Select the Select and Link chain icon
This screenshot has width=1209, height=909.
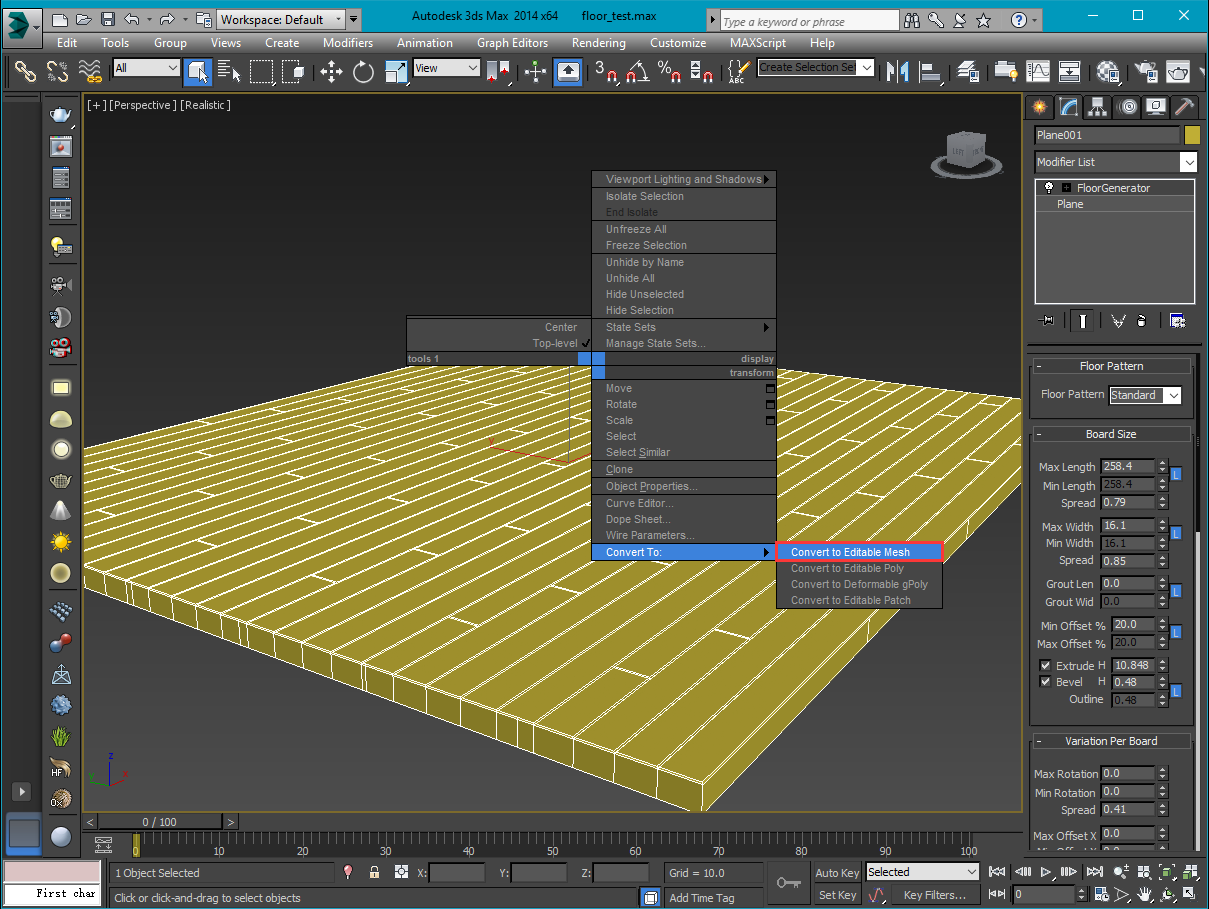[x=25, y=71]
